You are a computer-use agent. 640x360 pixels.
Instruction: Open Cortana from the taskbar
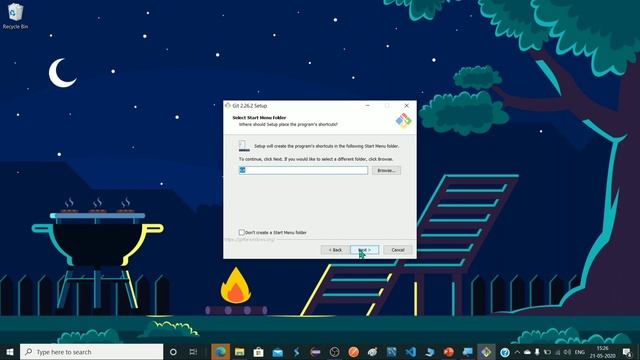pos(173,352)
